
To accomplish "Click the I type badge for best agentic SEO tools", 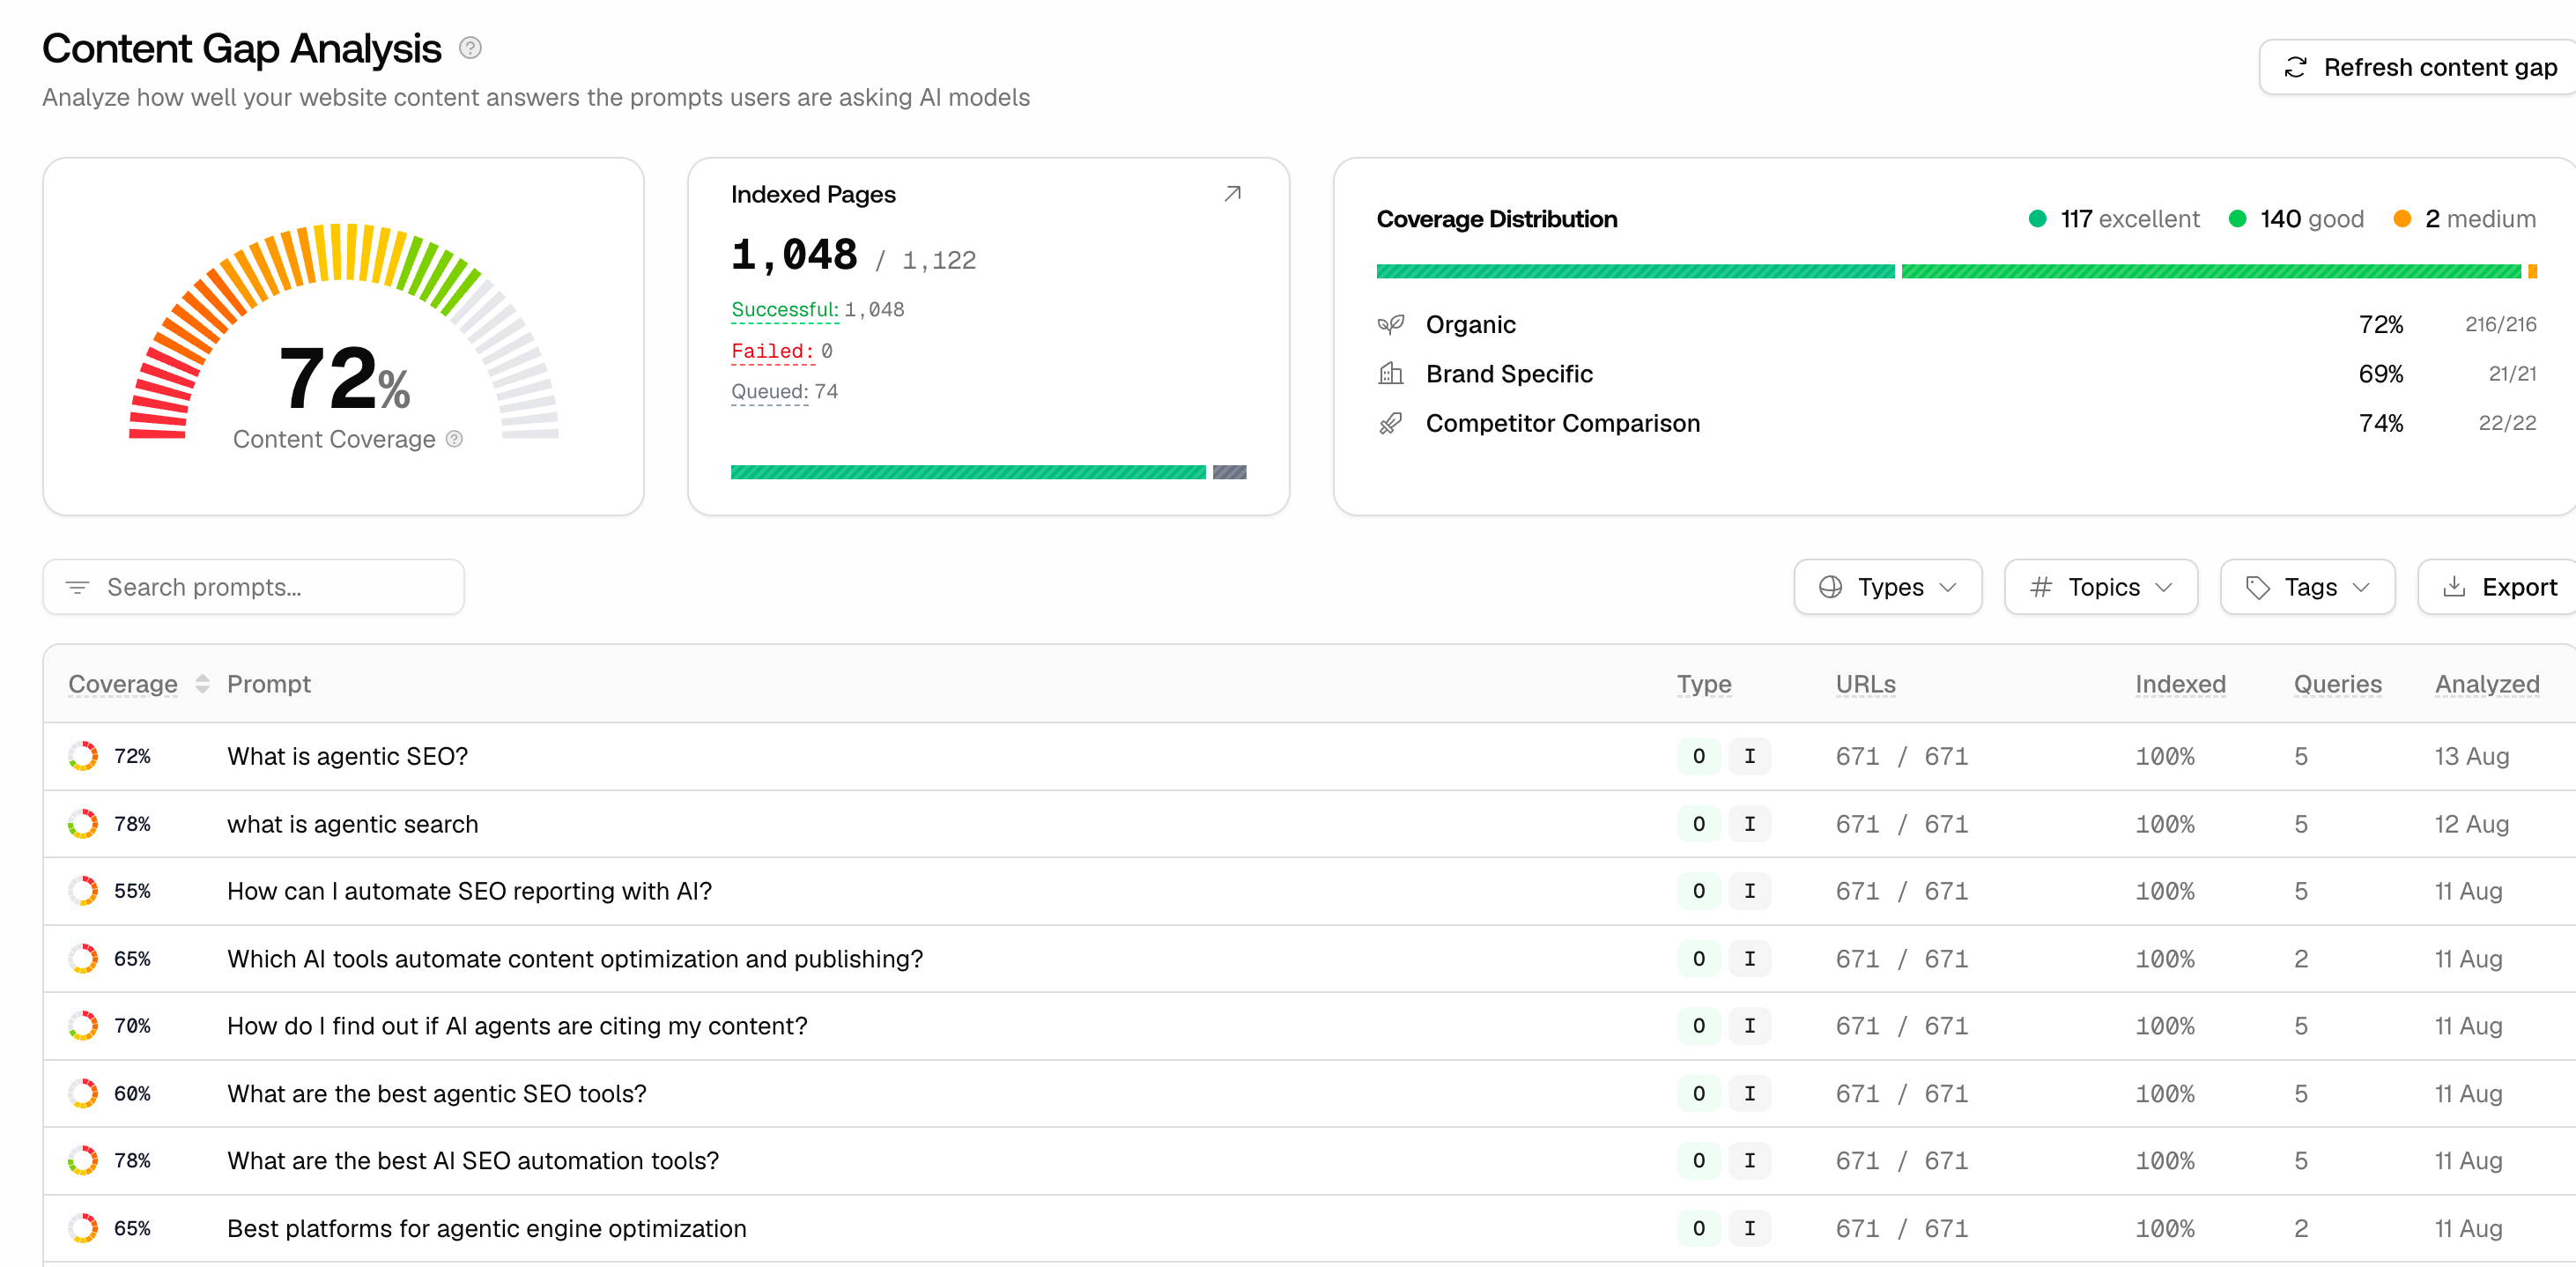I will point(1750,1094).
